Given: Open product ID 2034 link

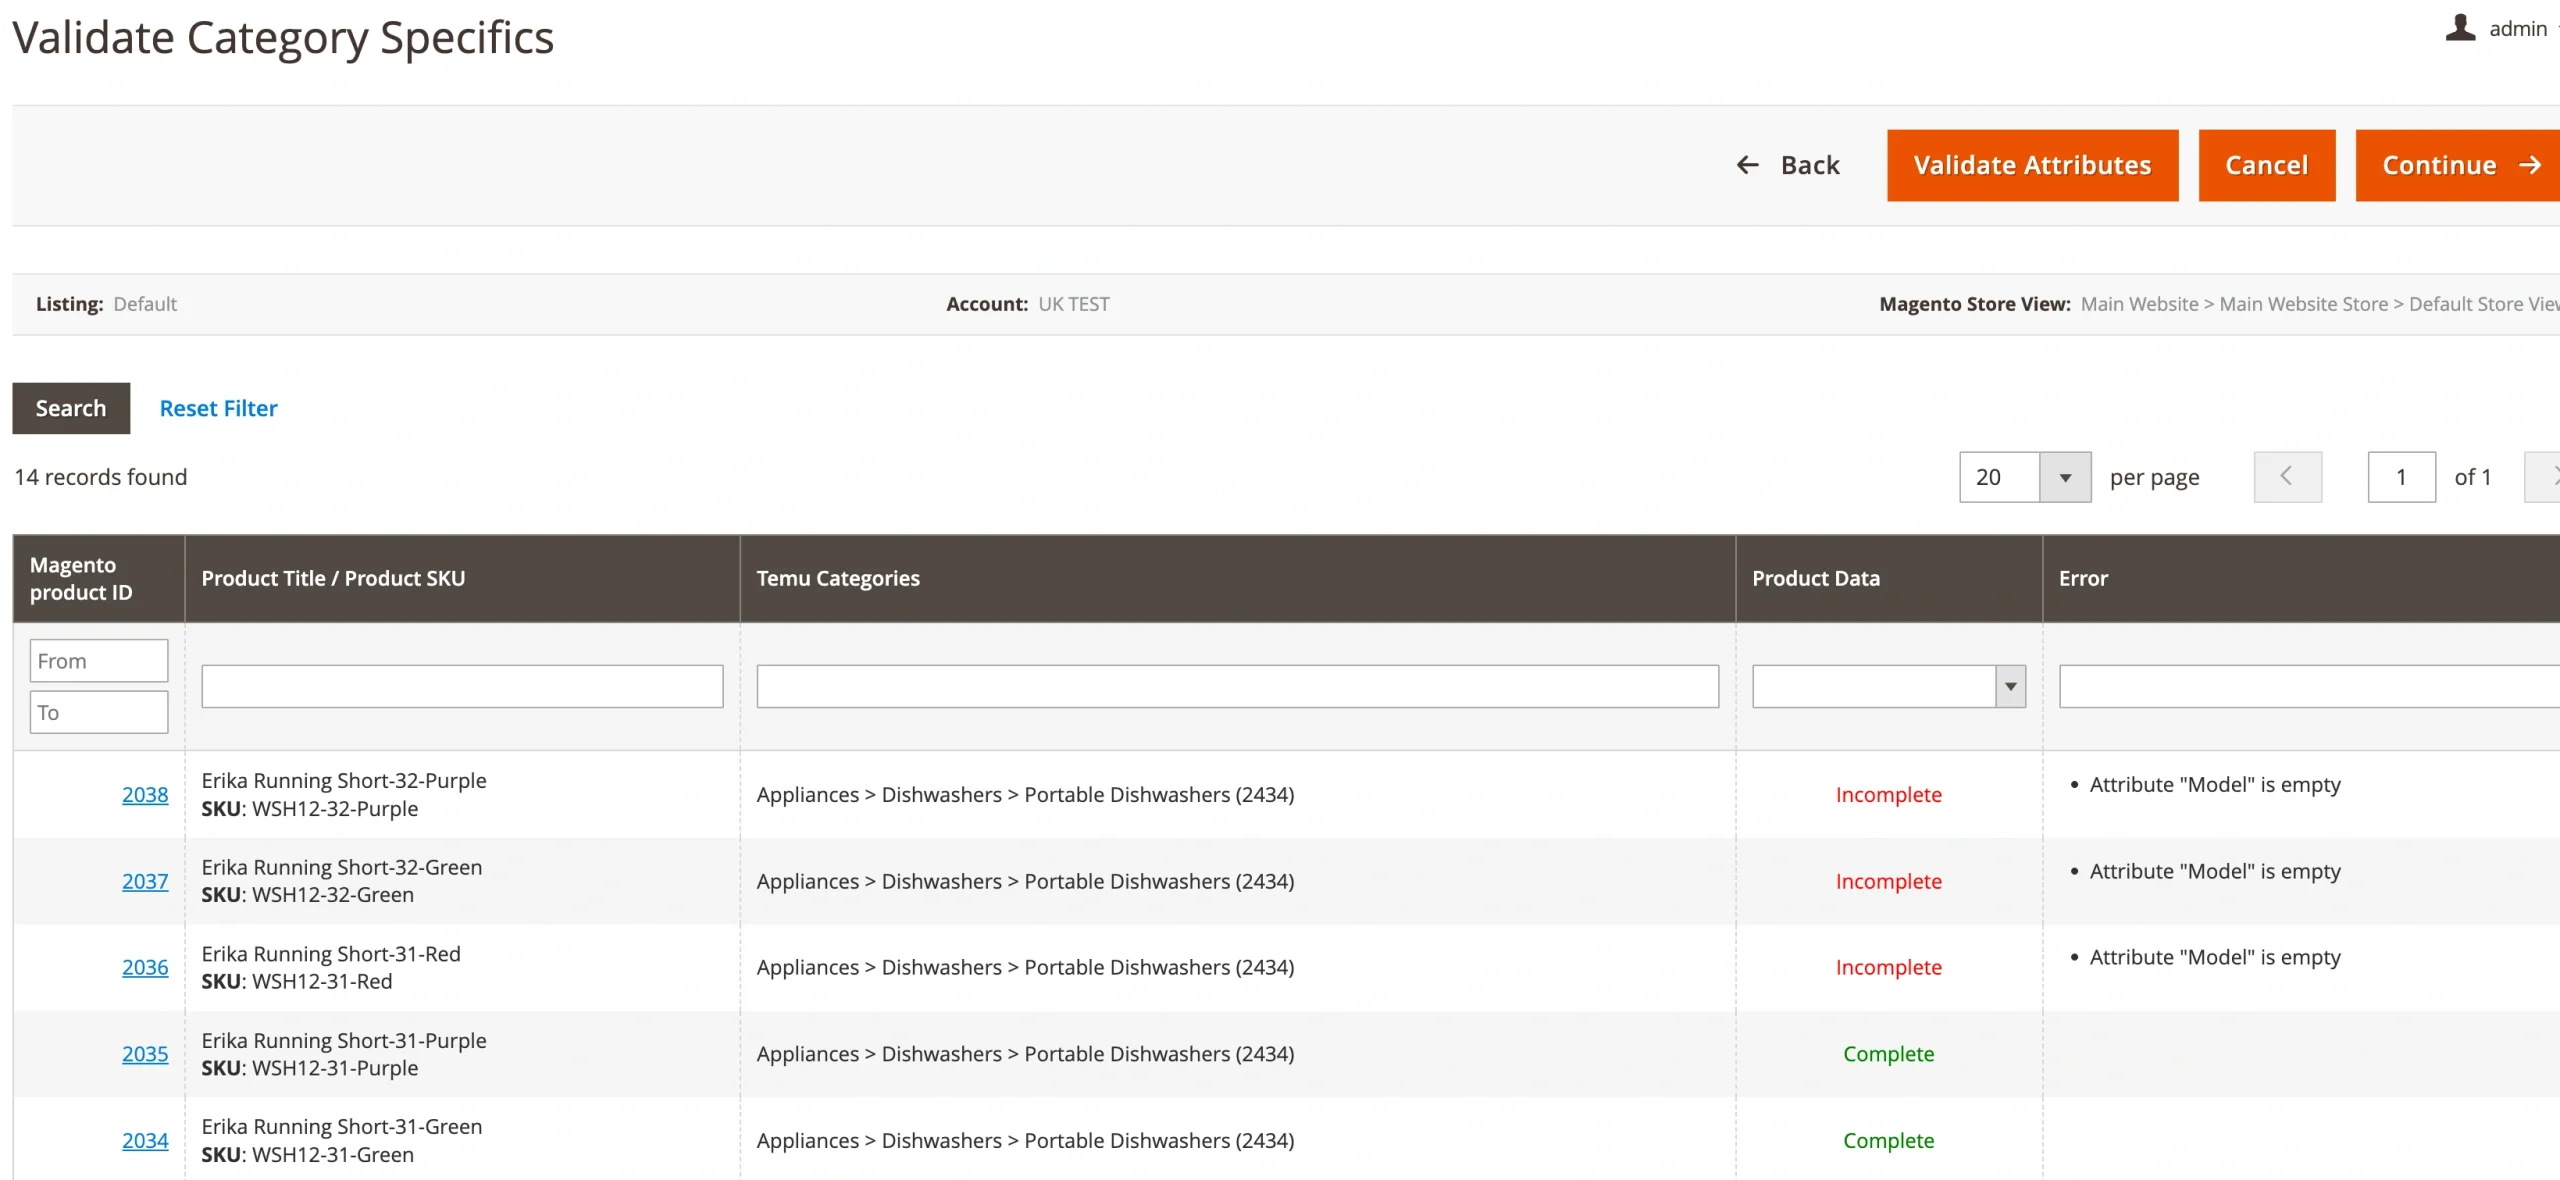Looking at the screenshot, I should [145, 1140].
